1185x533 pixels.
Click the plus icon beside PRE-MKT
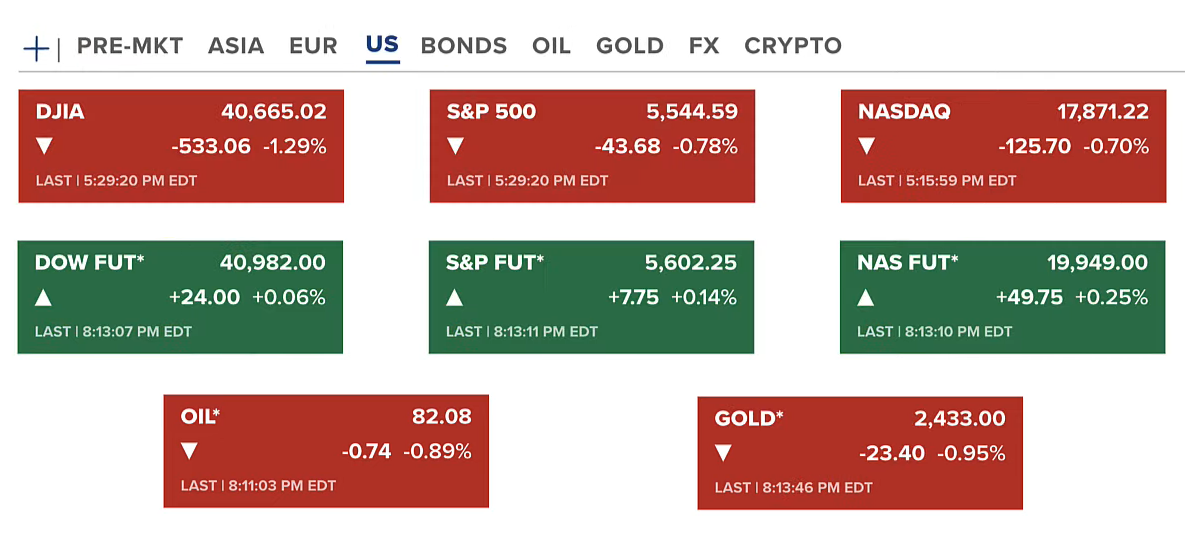point(36,47)
